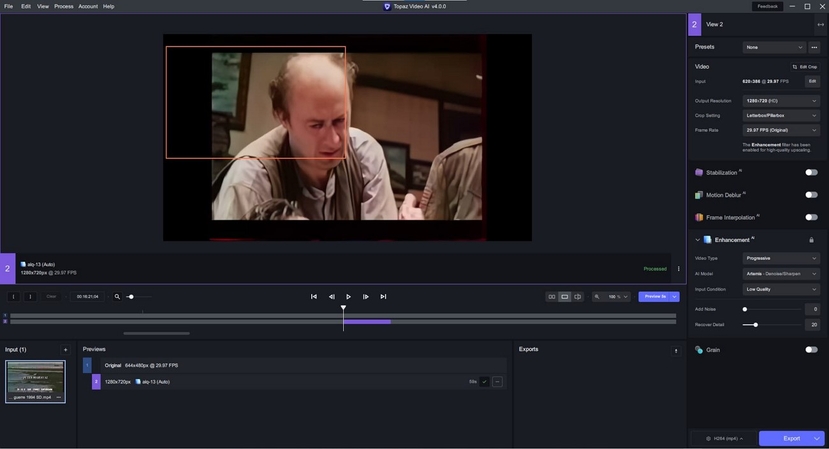Open the AI Model dropdown
The width and height of the screenshot is (829, 449).
781,274
